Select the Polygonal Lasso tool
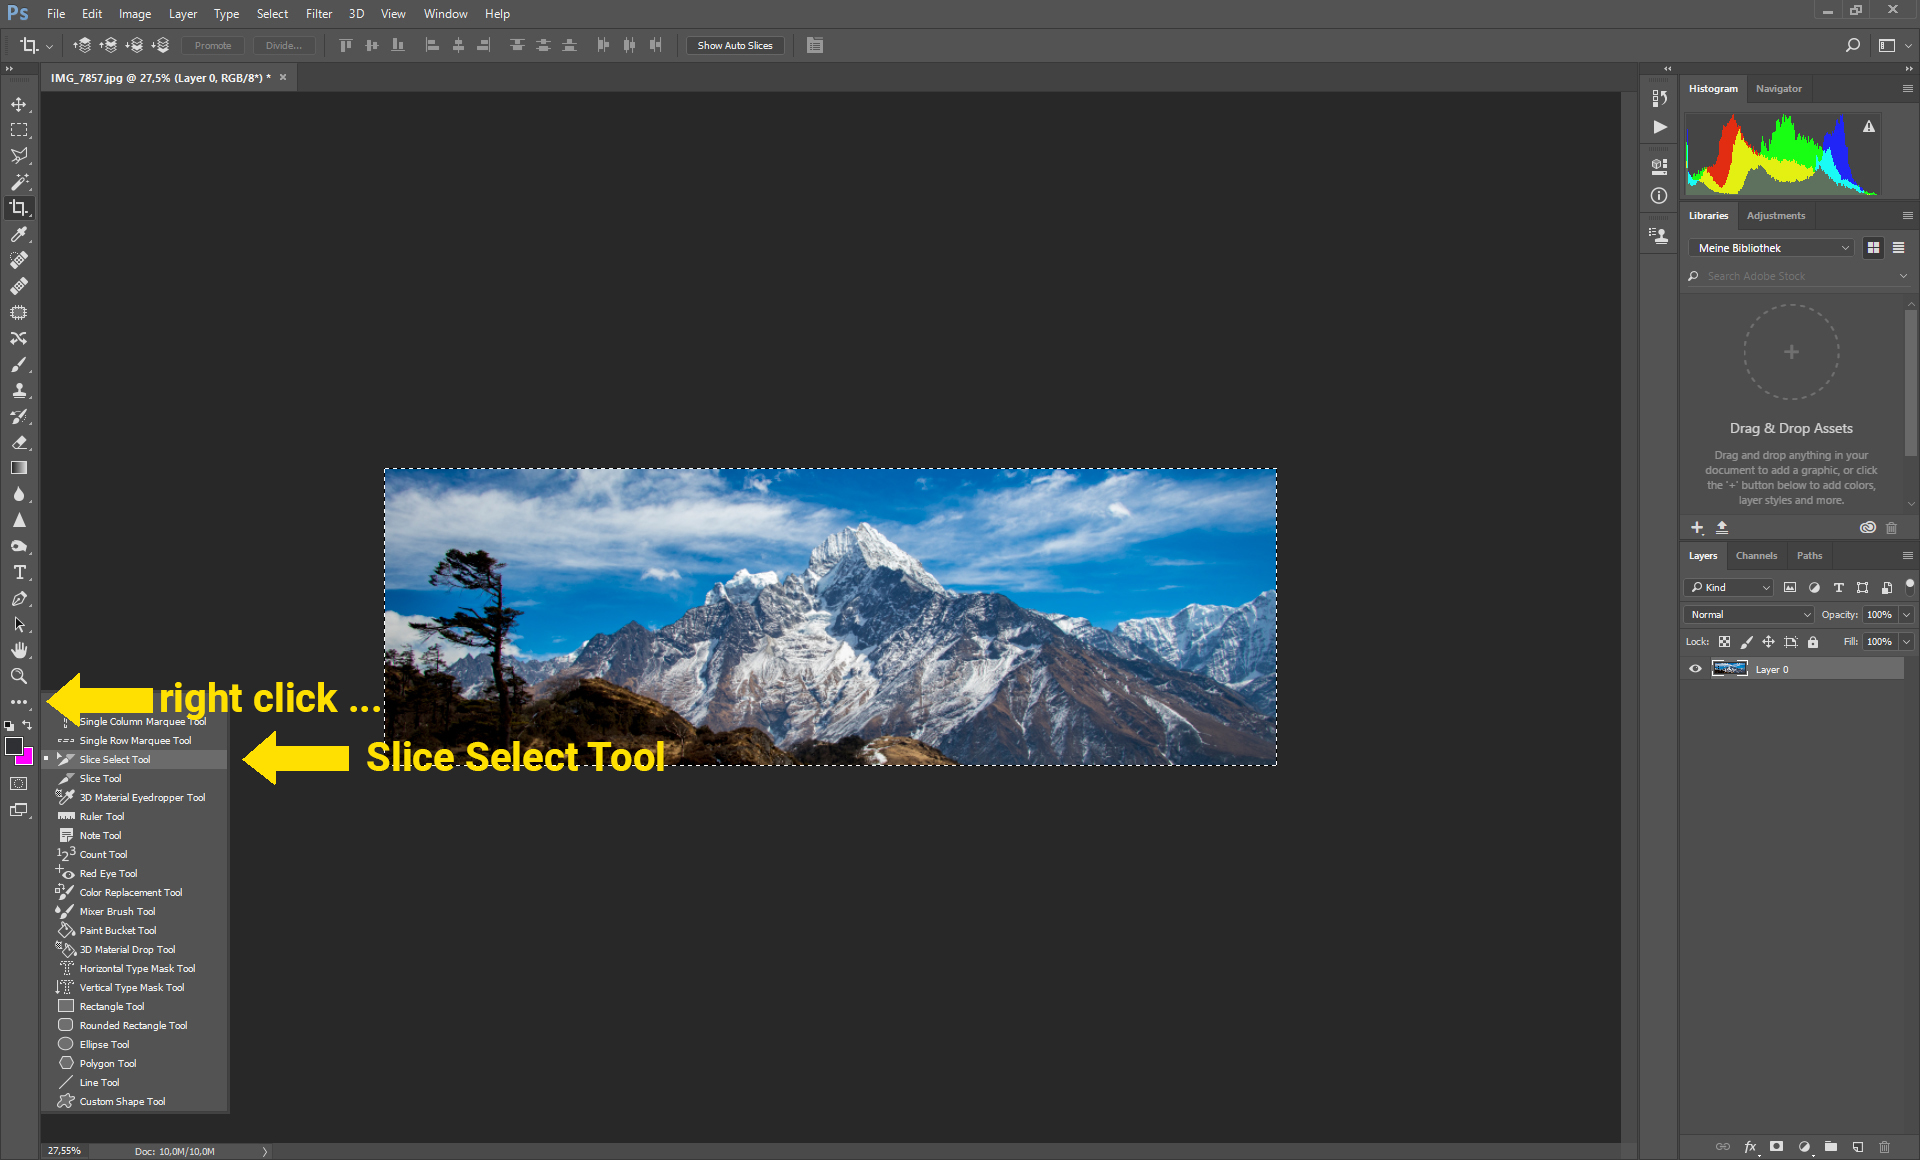Screen dimensions: 1920x1160 coord(19,156)
